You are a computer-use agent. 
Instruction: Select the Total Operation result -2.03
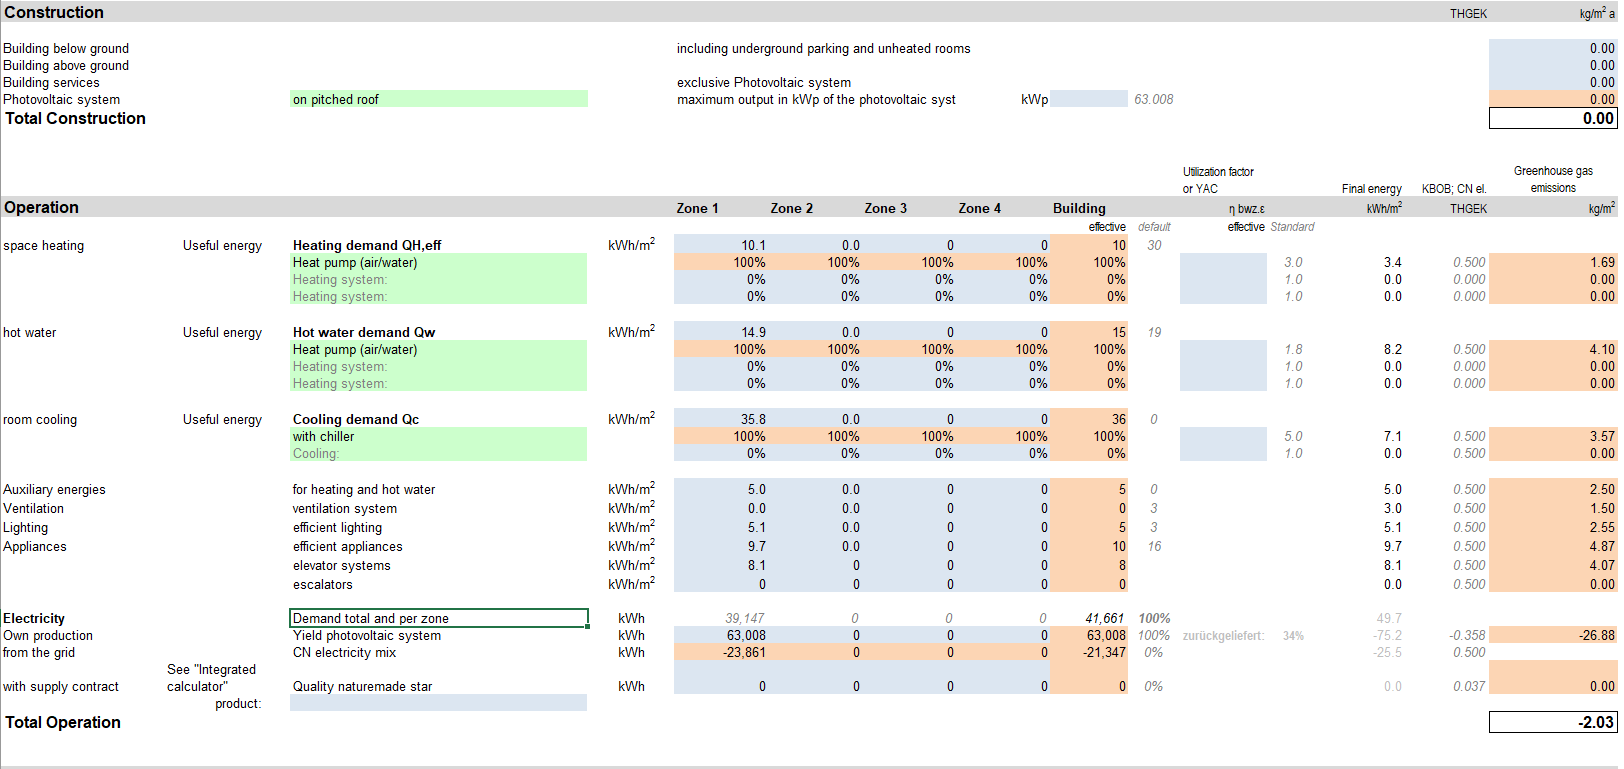click(x=1552, y=723)
